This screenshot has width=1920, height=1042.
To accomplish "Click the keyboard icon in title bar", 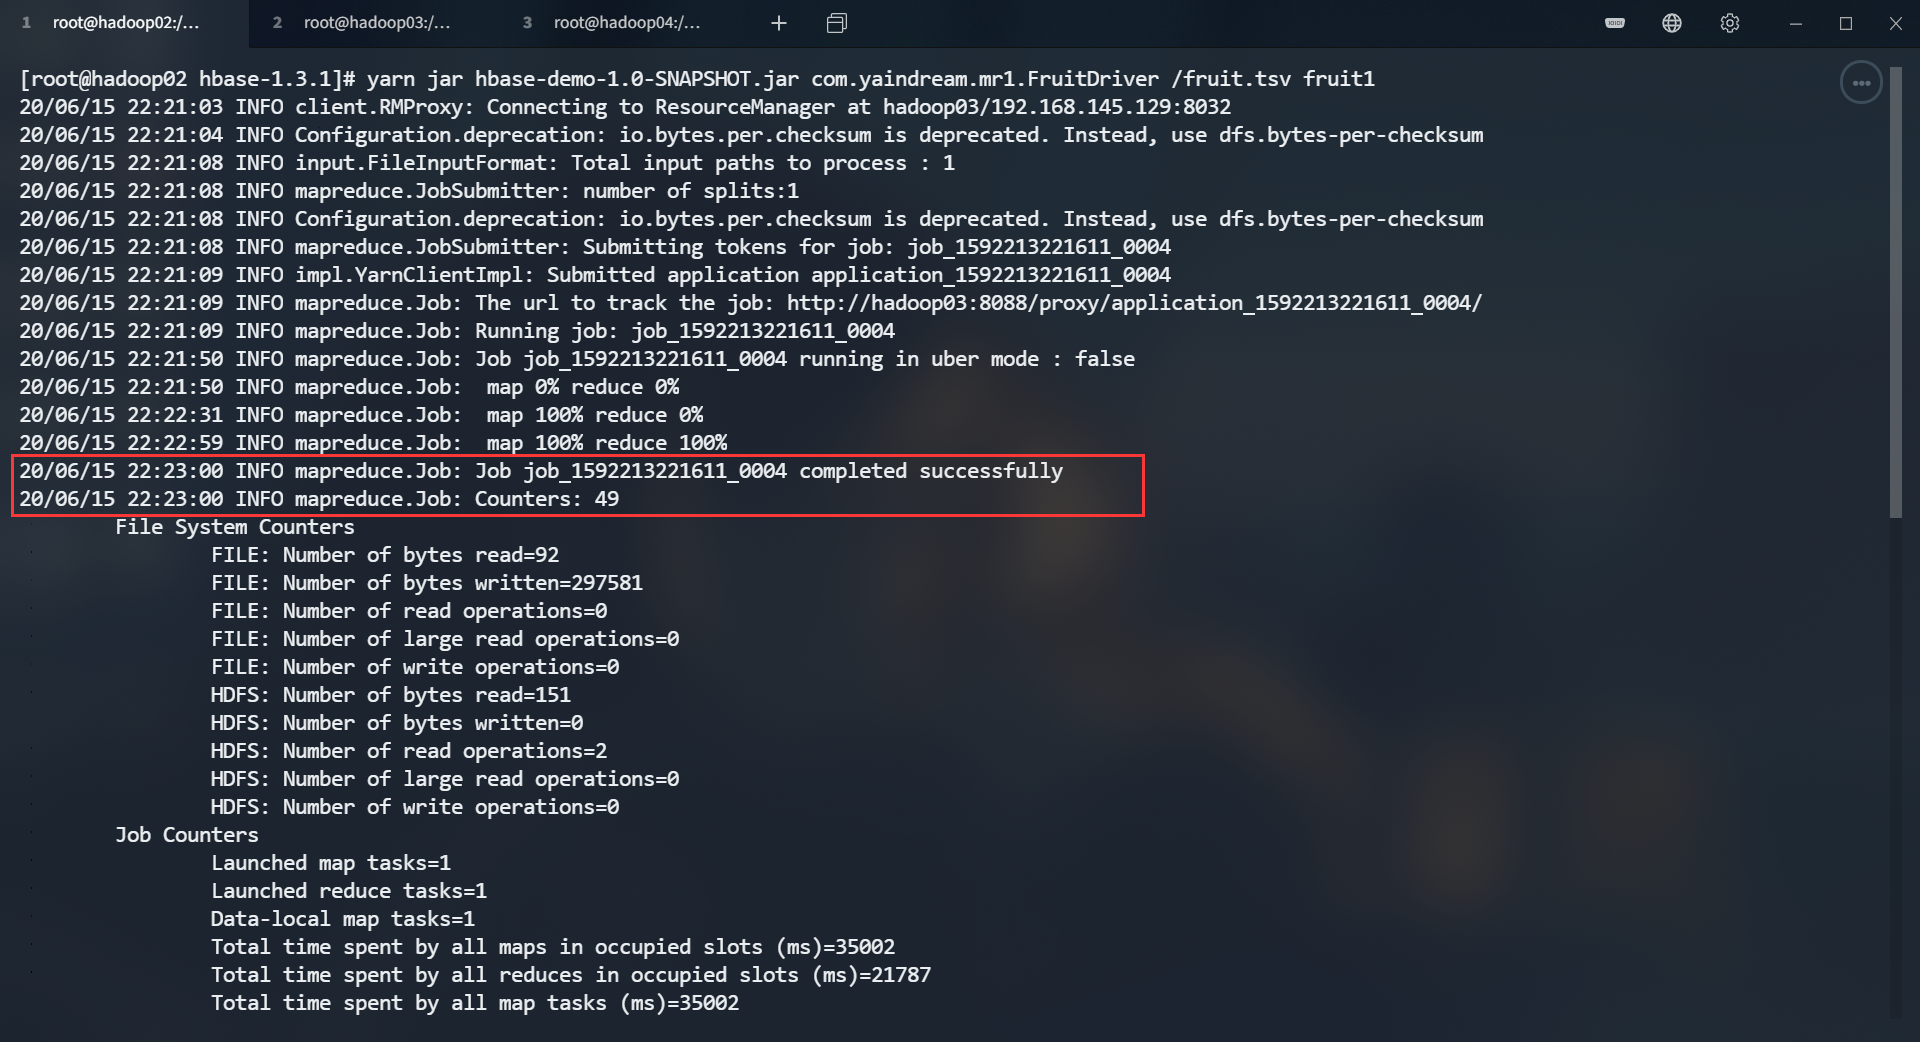I will click(x=1615, y=23).
